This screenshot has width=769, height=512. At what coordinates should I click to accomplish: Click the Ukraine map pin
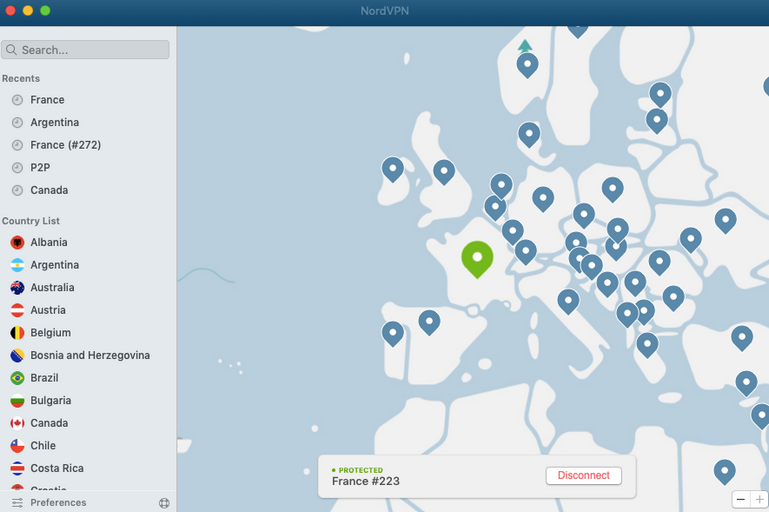coord(725,221)
